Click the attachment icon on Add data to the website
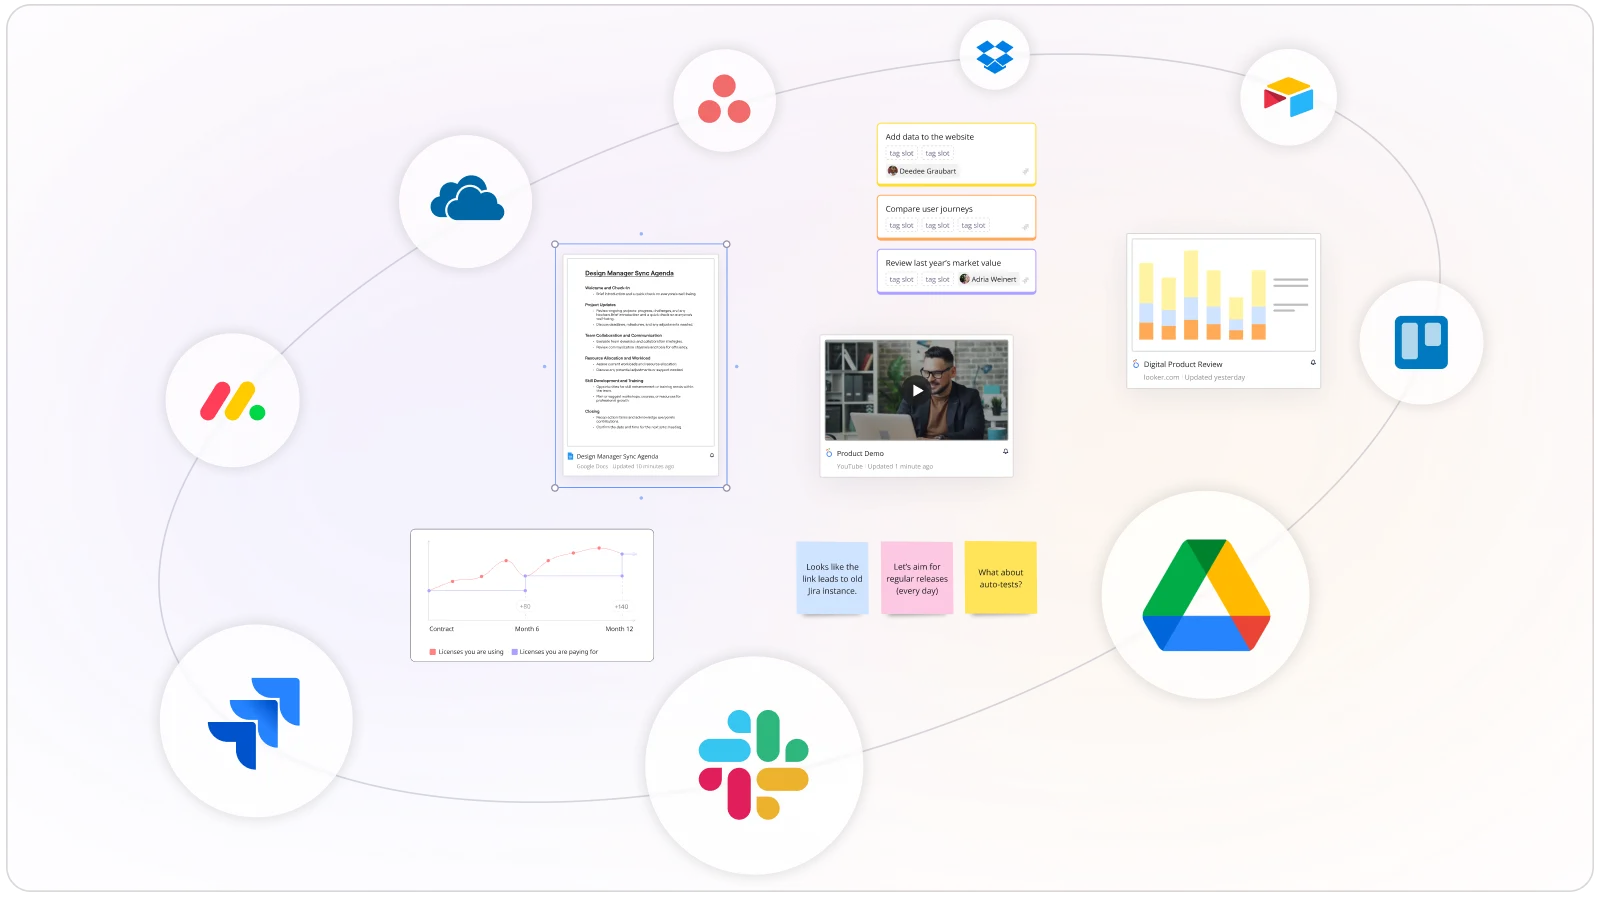 coord(1025,171)
